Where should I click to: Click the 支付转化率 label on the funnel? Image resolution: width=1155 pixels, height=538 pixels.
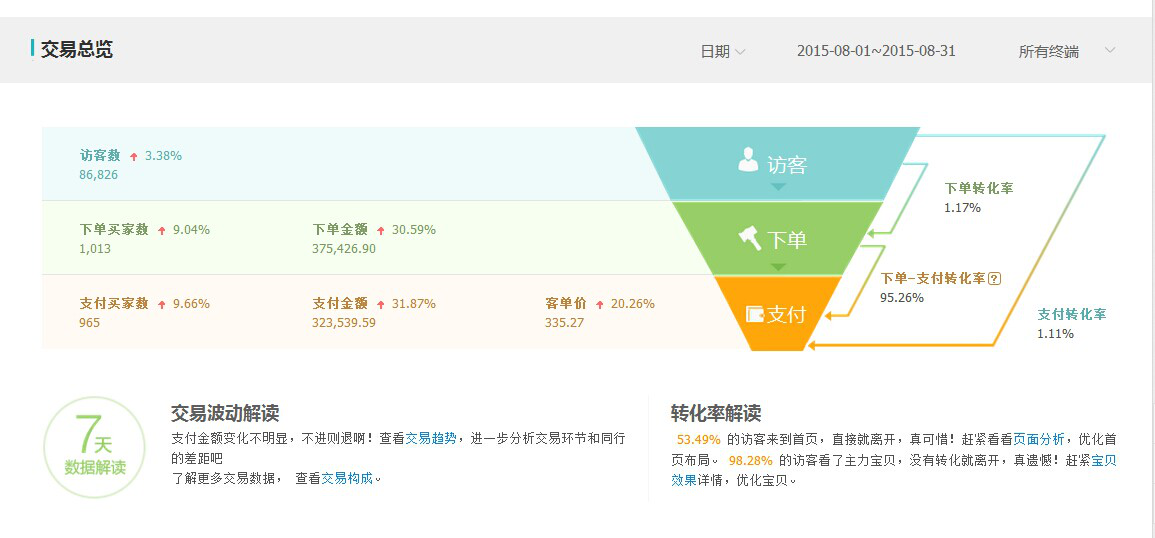point(1071,314)
